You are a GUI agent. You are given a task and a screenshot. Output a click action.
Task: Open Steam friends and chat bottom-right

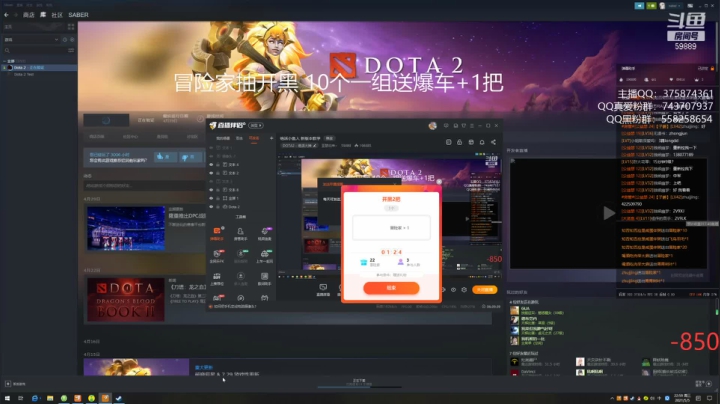pos(703,383)
